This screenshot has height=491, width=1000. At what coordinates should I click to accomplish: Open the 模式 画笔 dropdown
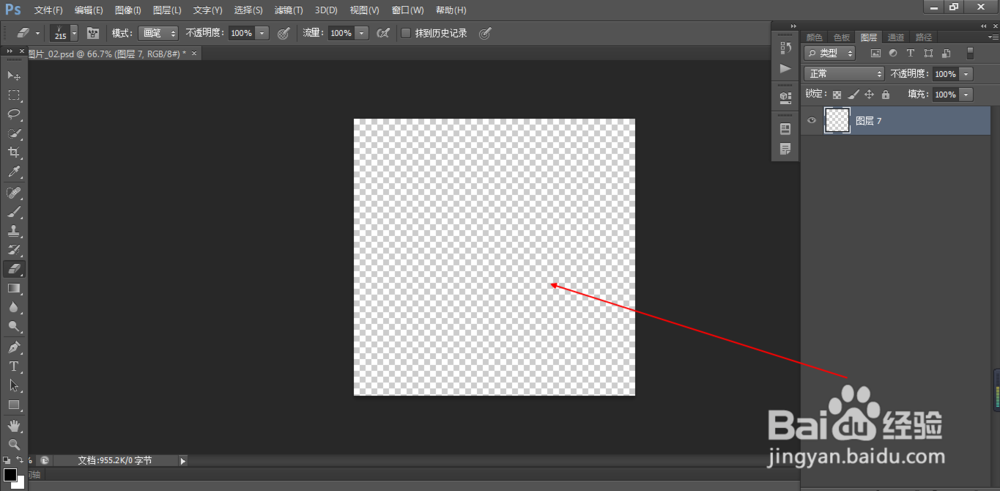158,33
